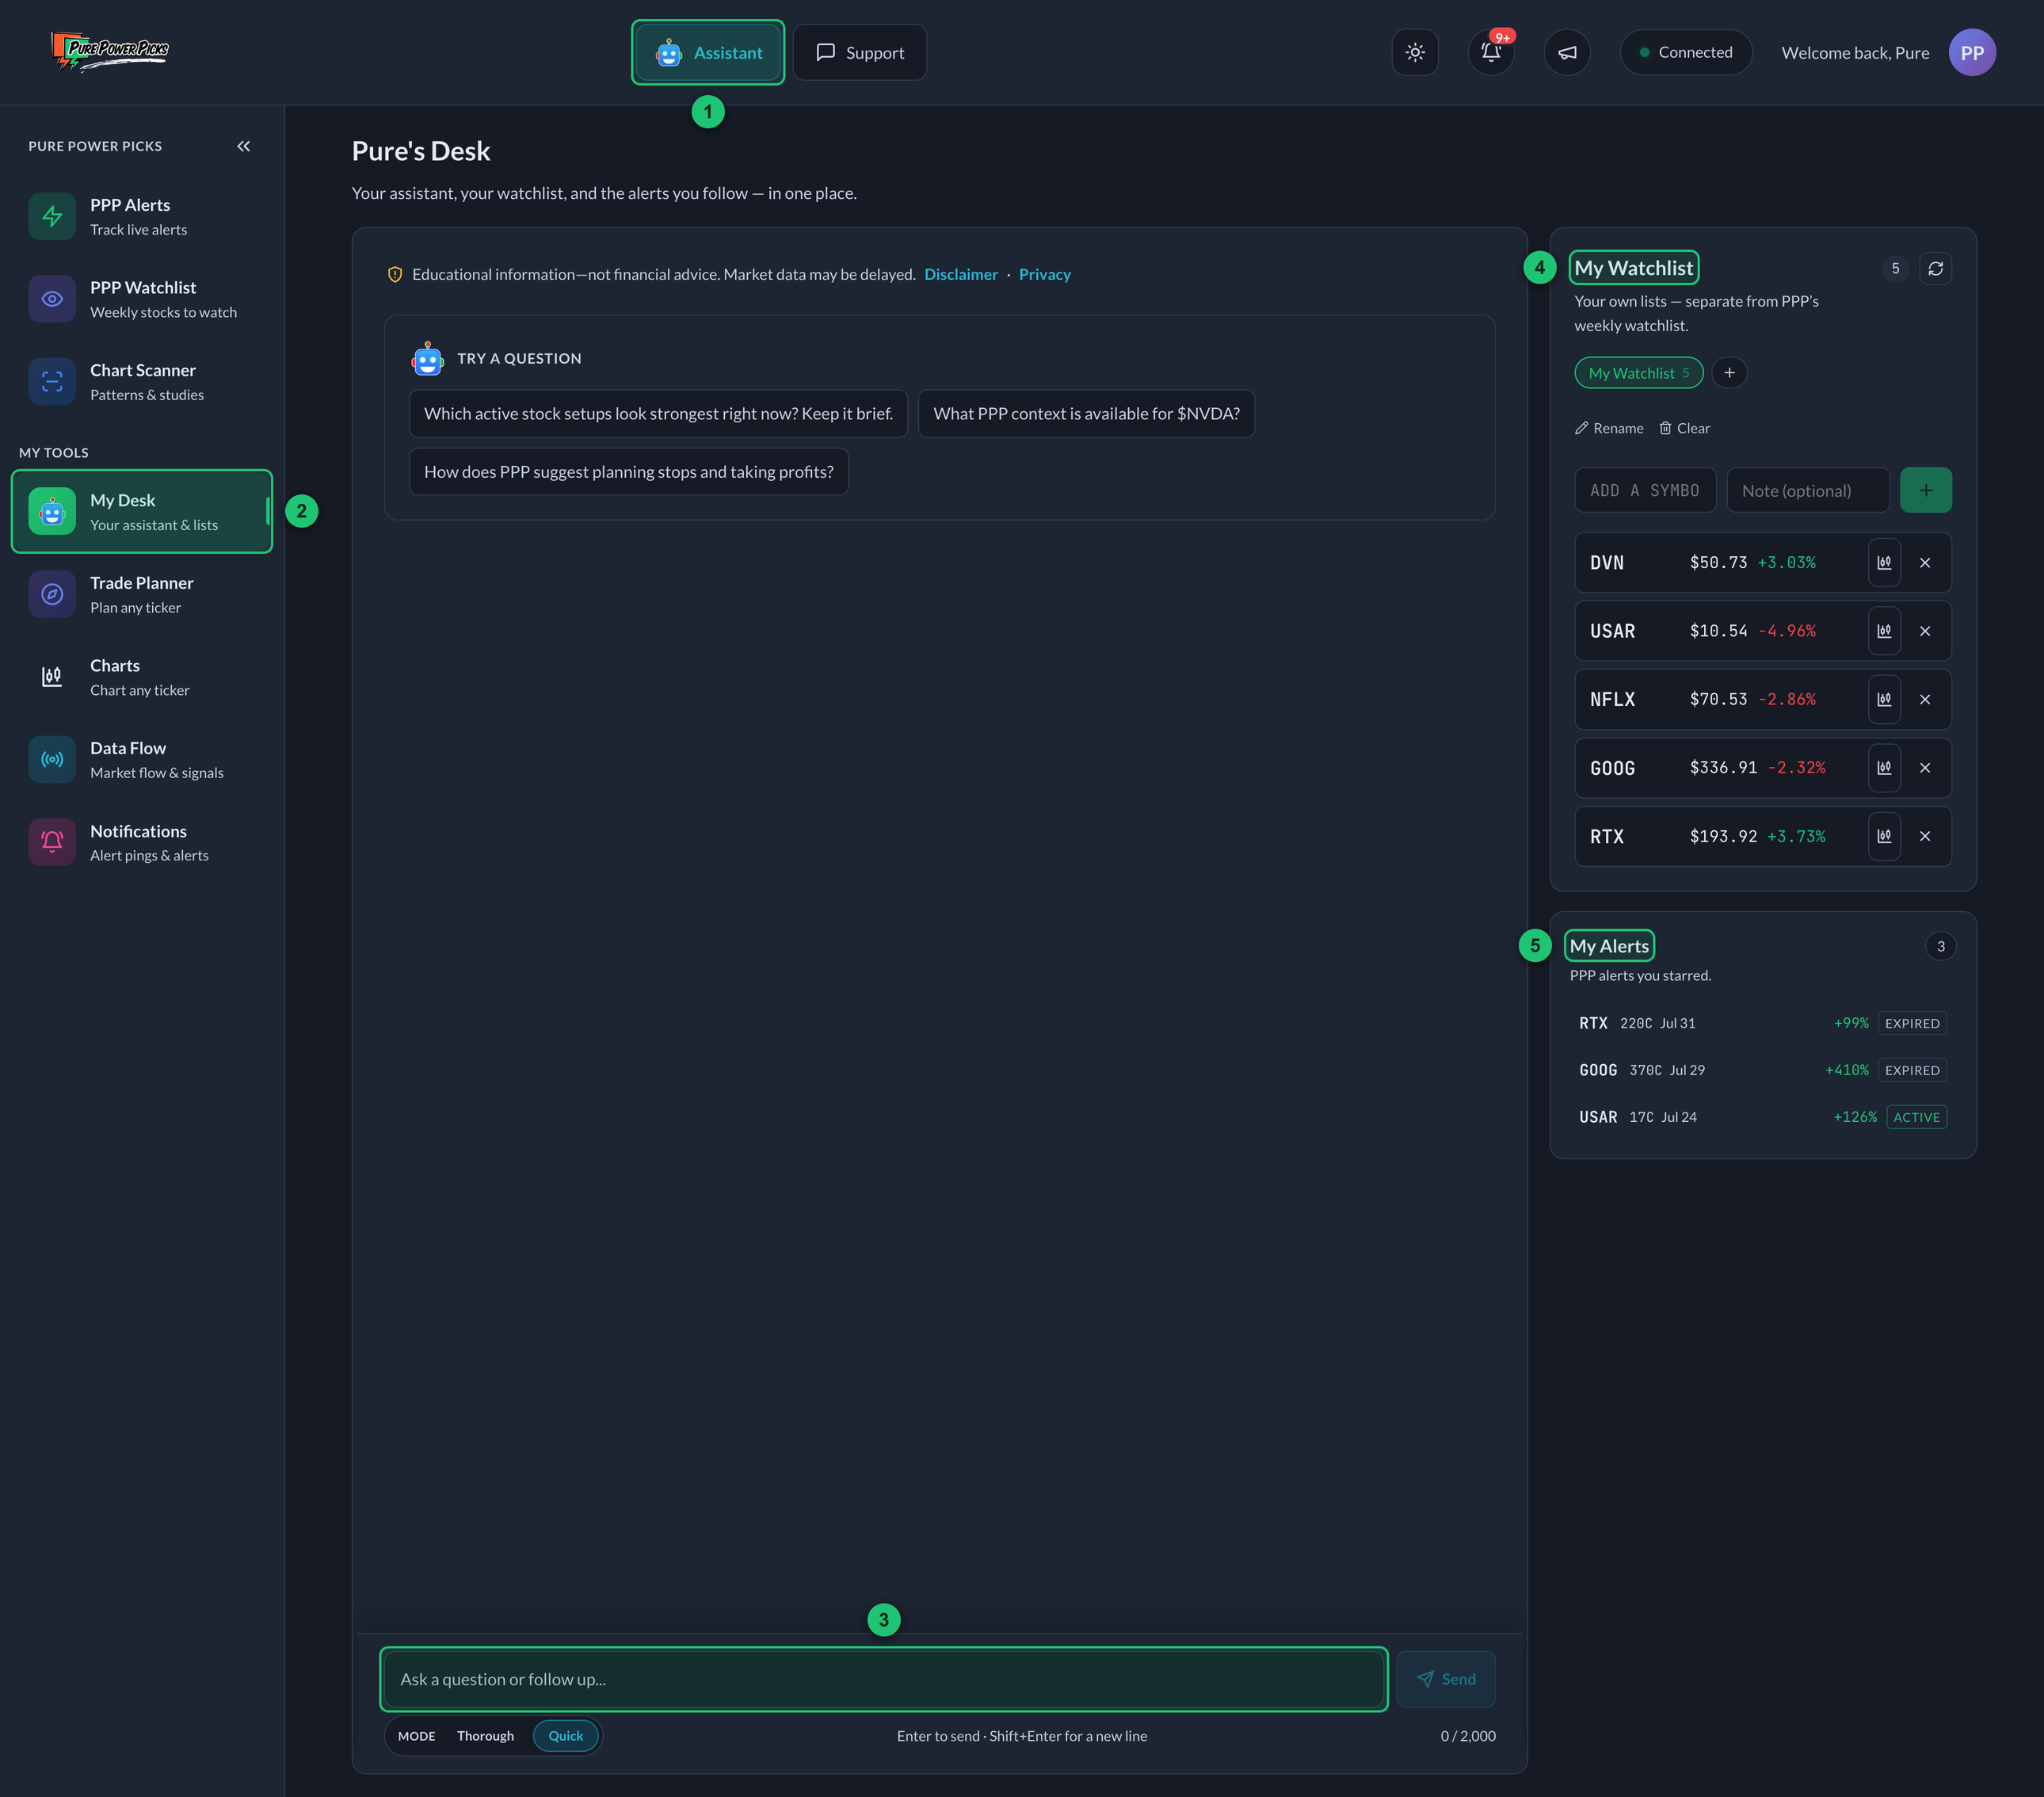The width and height of the screenshot is (2044, 1797).
Task: Open the Privacy link
Action: pyautogui.click(x=1044, y=274)
